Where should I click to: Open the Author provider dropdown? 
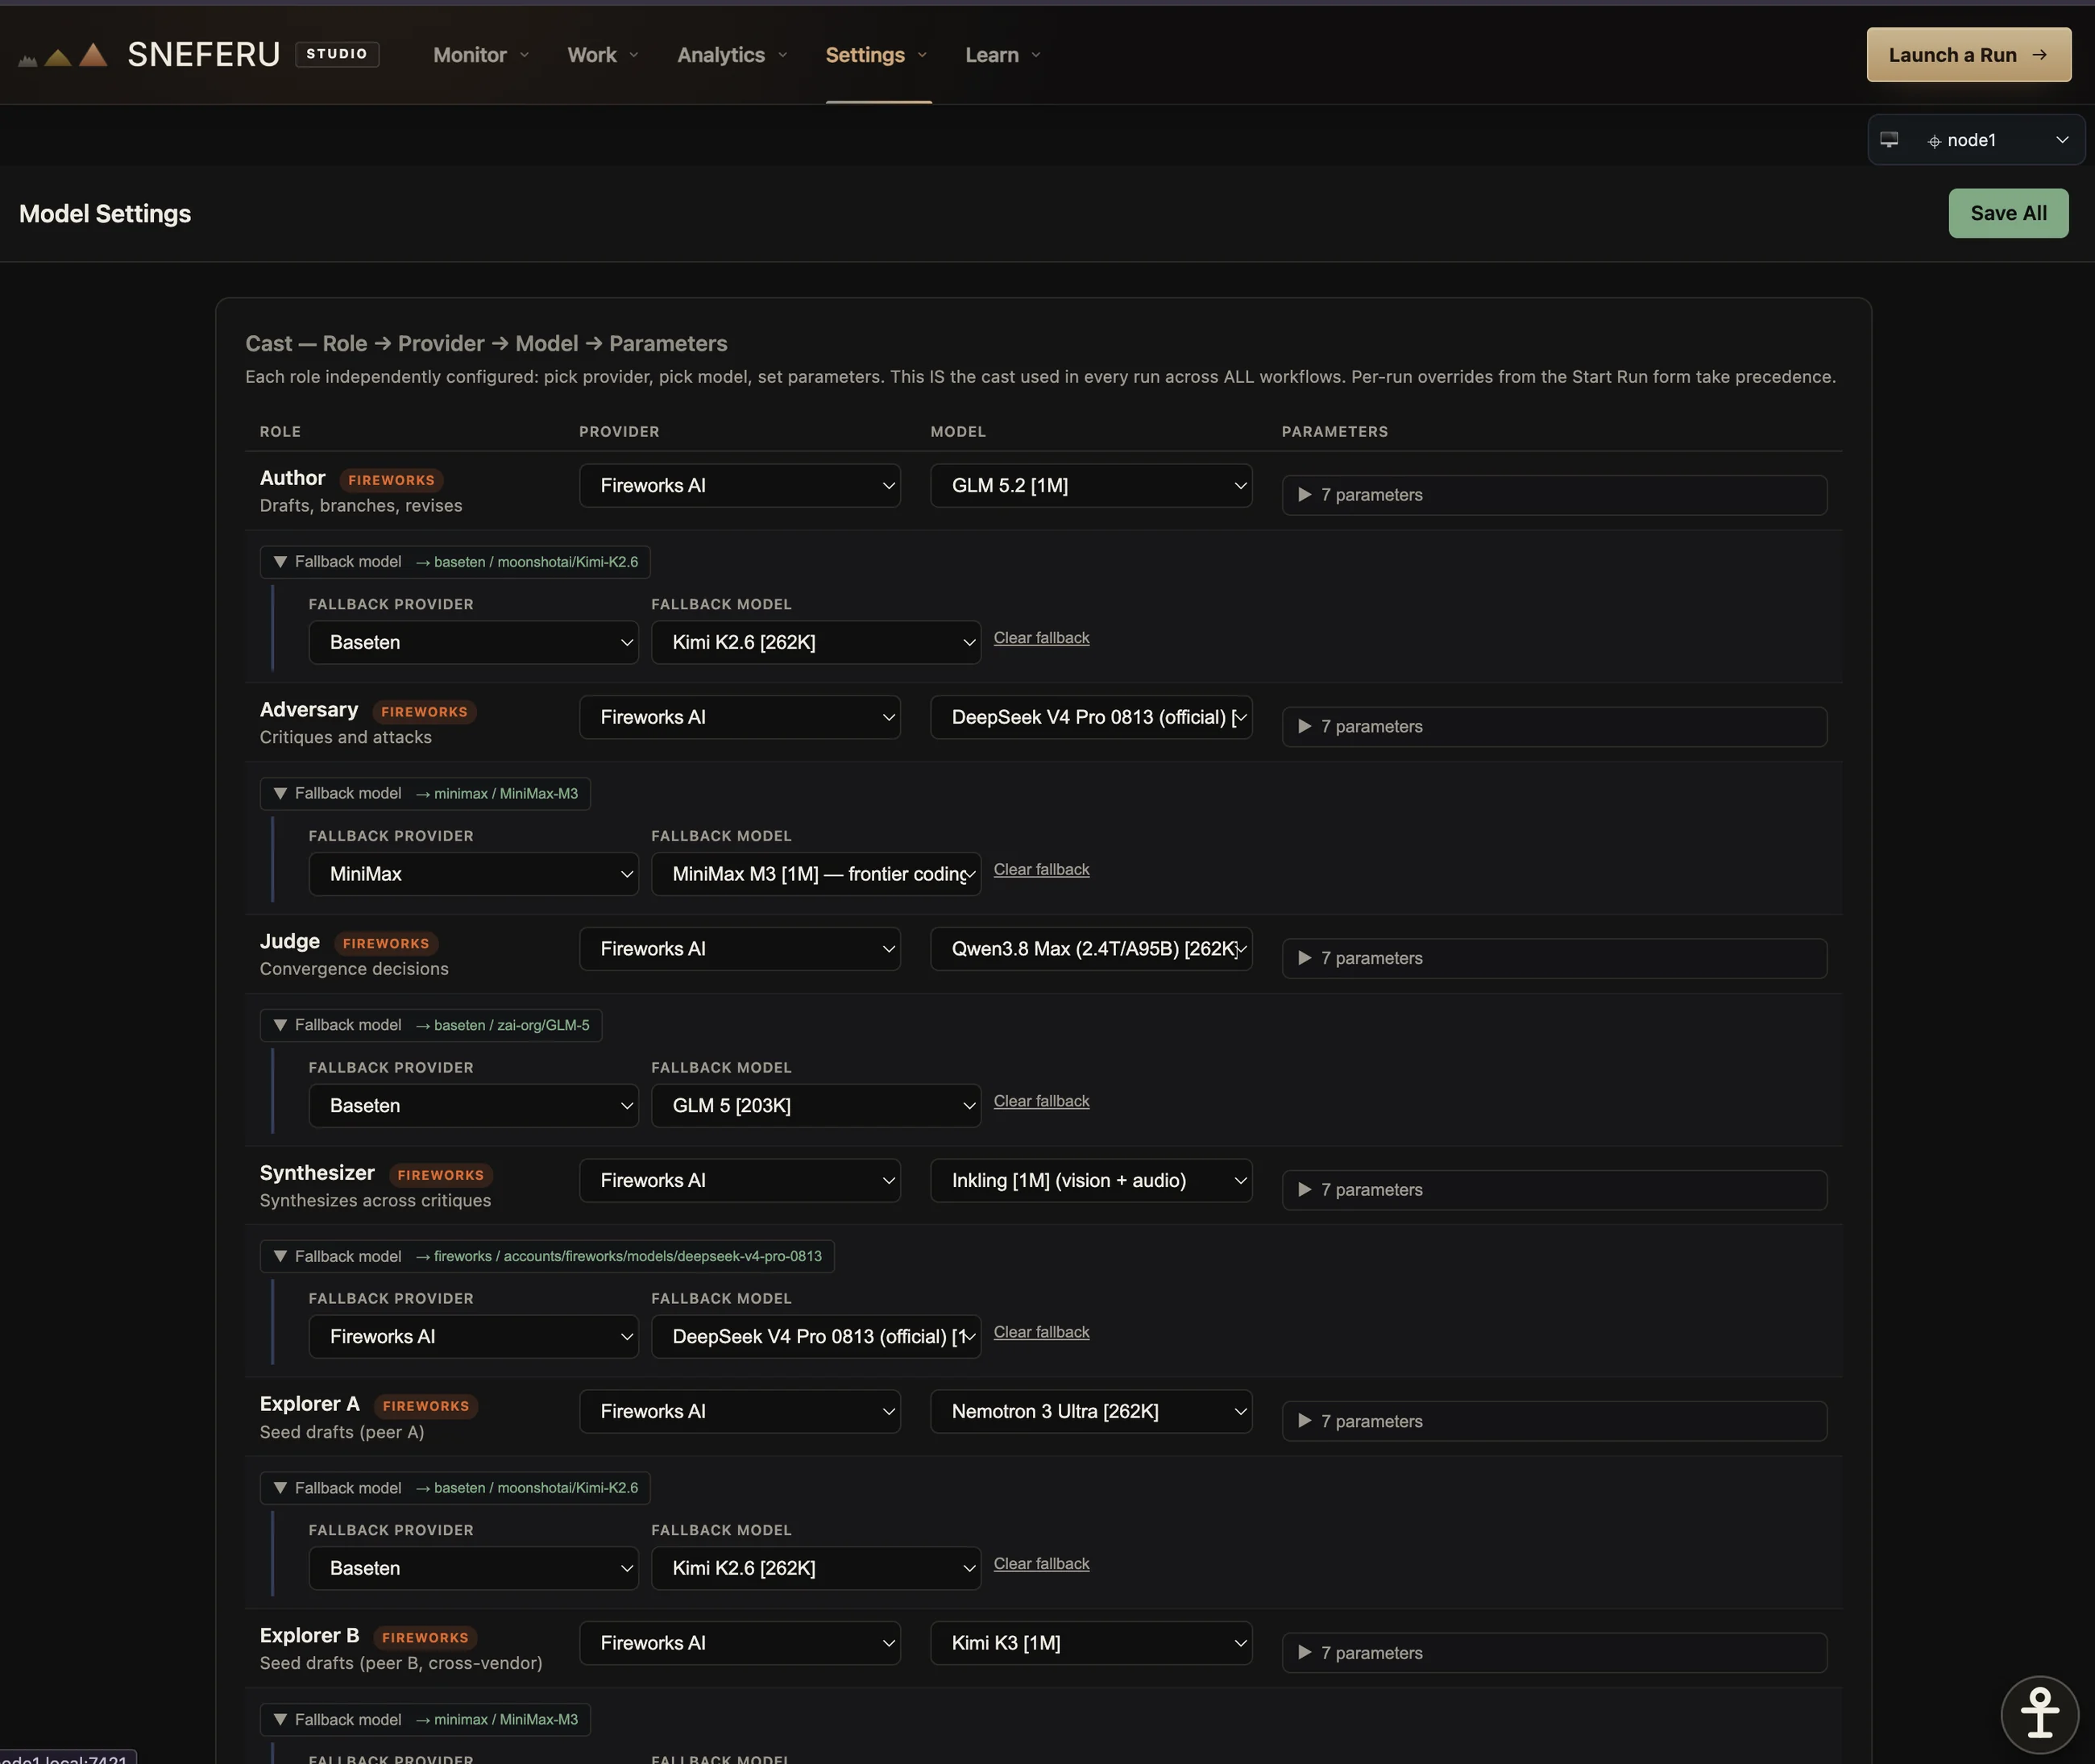(x=739, y=486)
